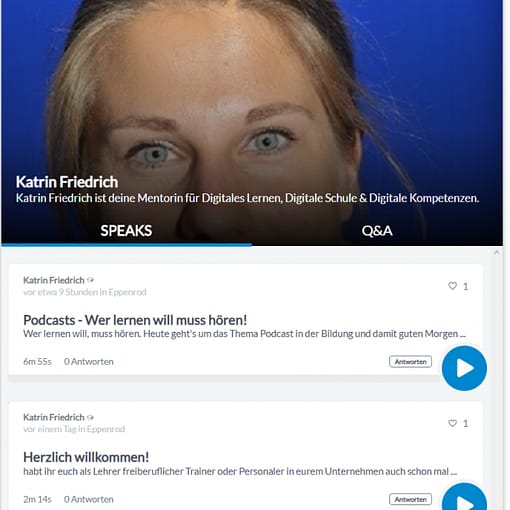Screen dimensions: 510x510
Task: Click verified badge next to first Katrin Friedrich
Action: (90, 280)
